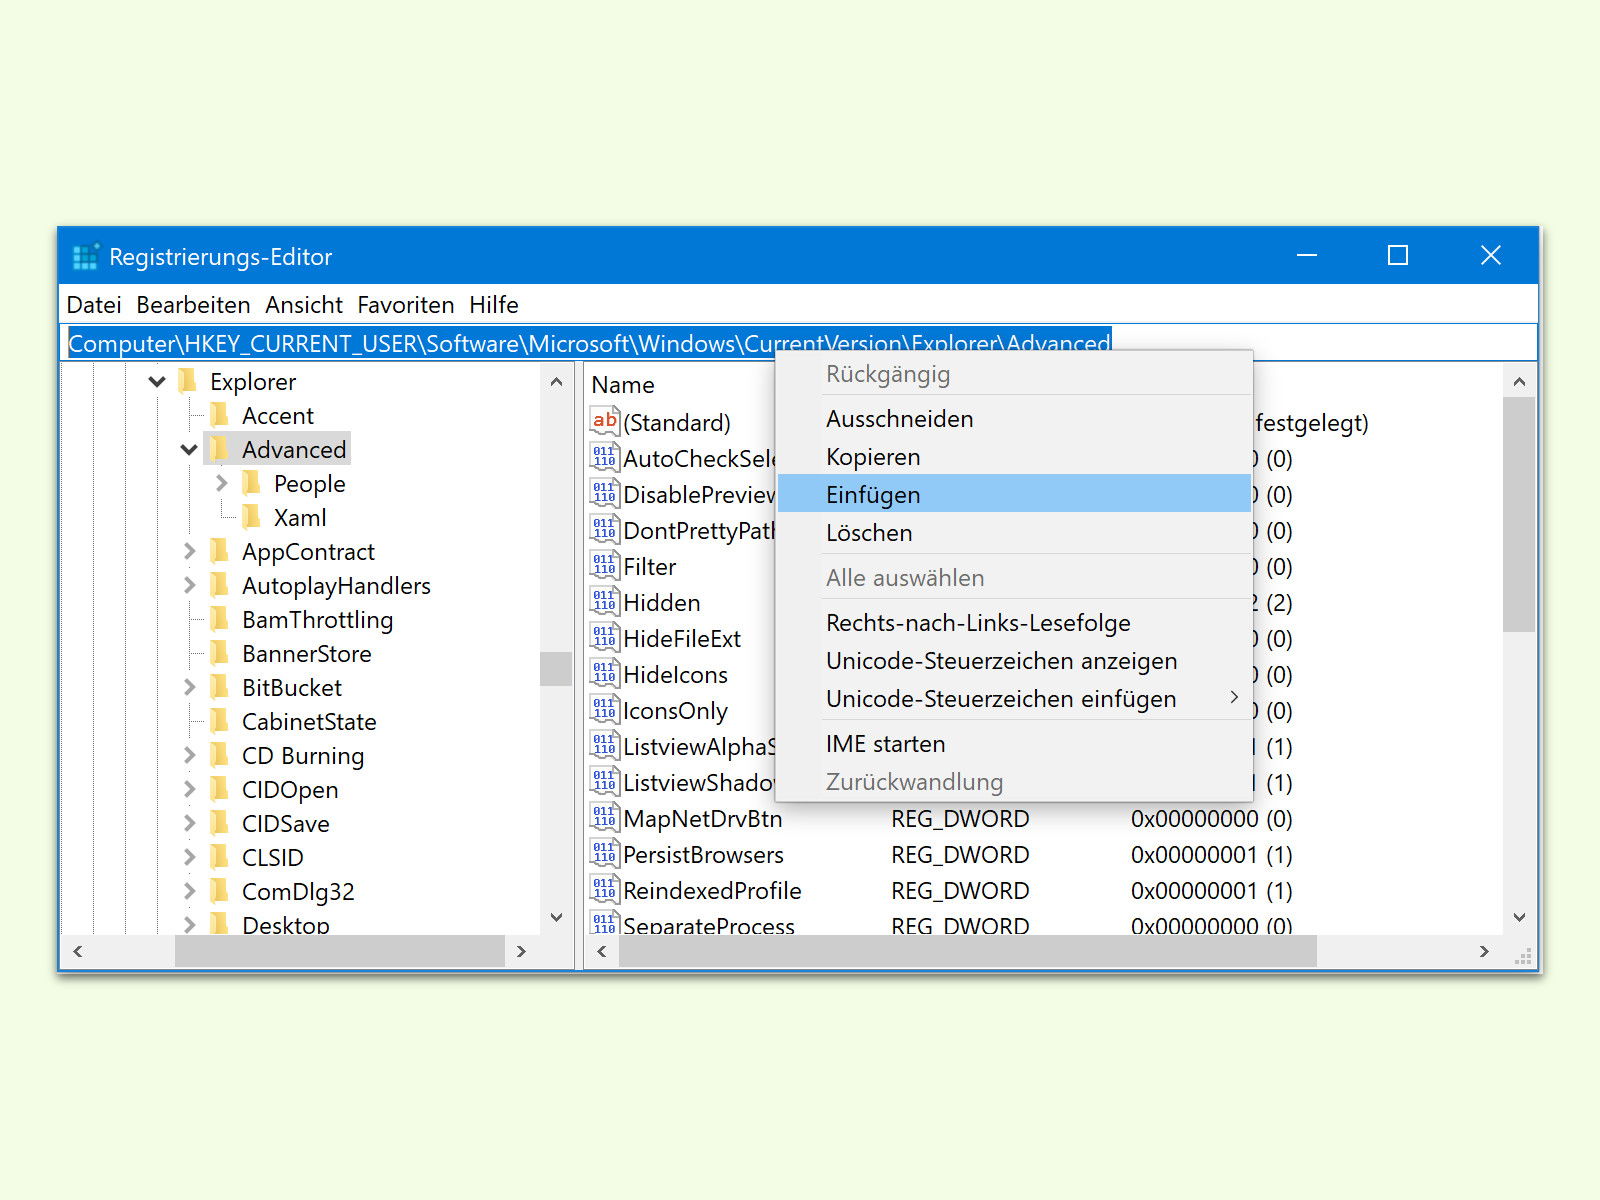Open the Datei menu
This screenshot has height=1200, width=1600.
94,304
